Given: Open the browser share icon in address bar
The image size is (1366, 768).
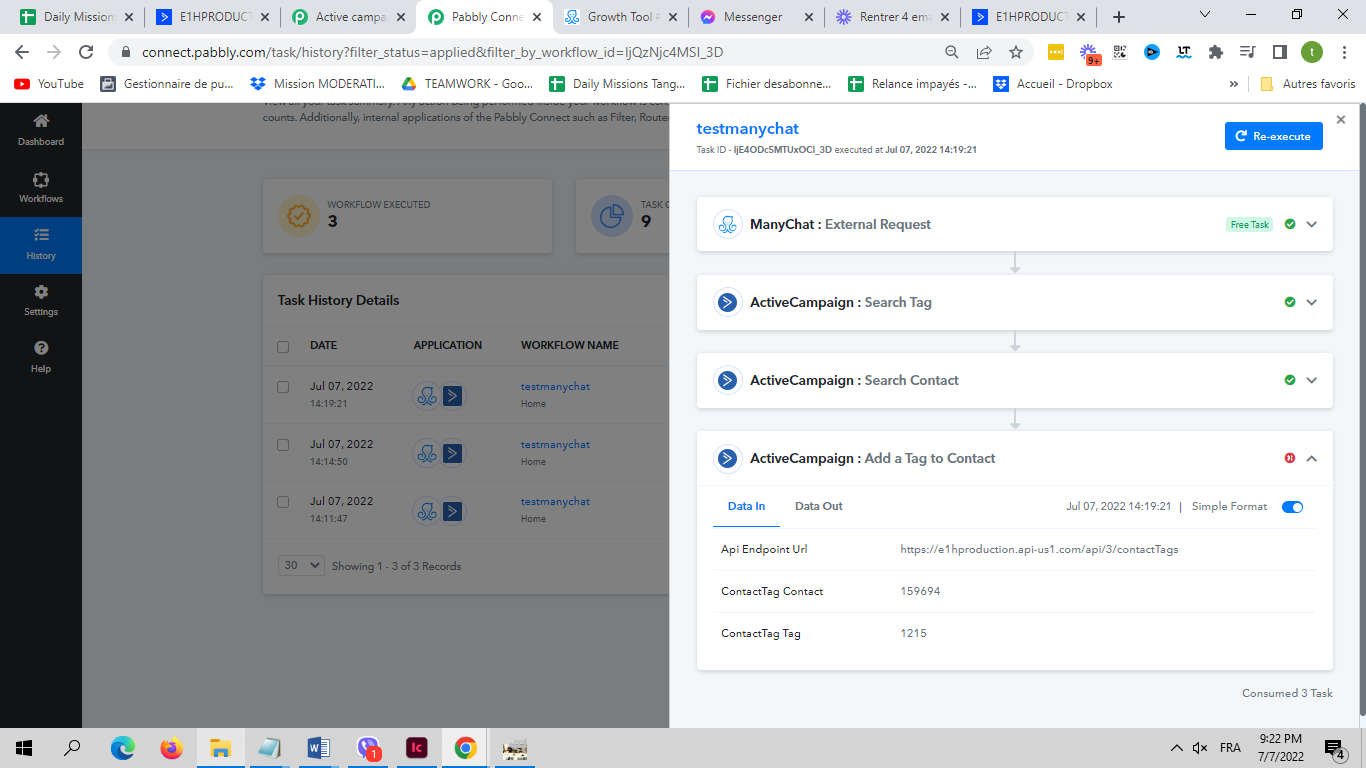Looking at the screenshot, I should coord(984,52).
